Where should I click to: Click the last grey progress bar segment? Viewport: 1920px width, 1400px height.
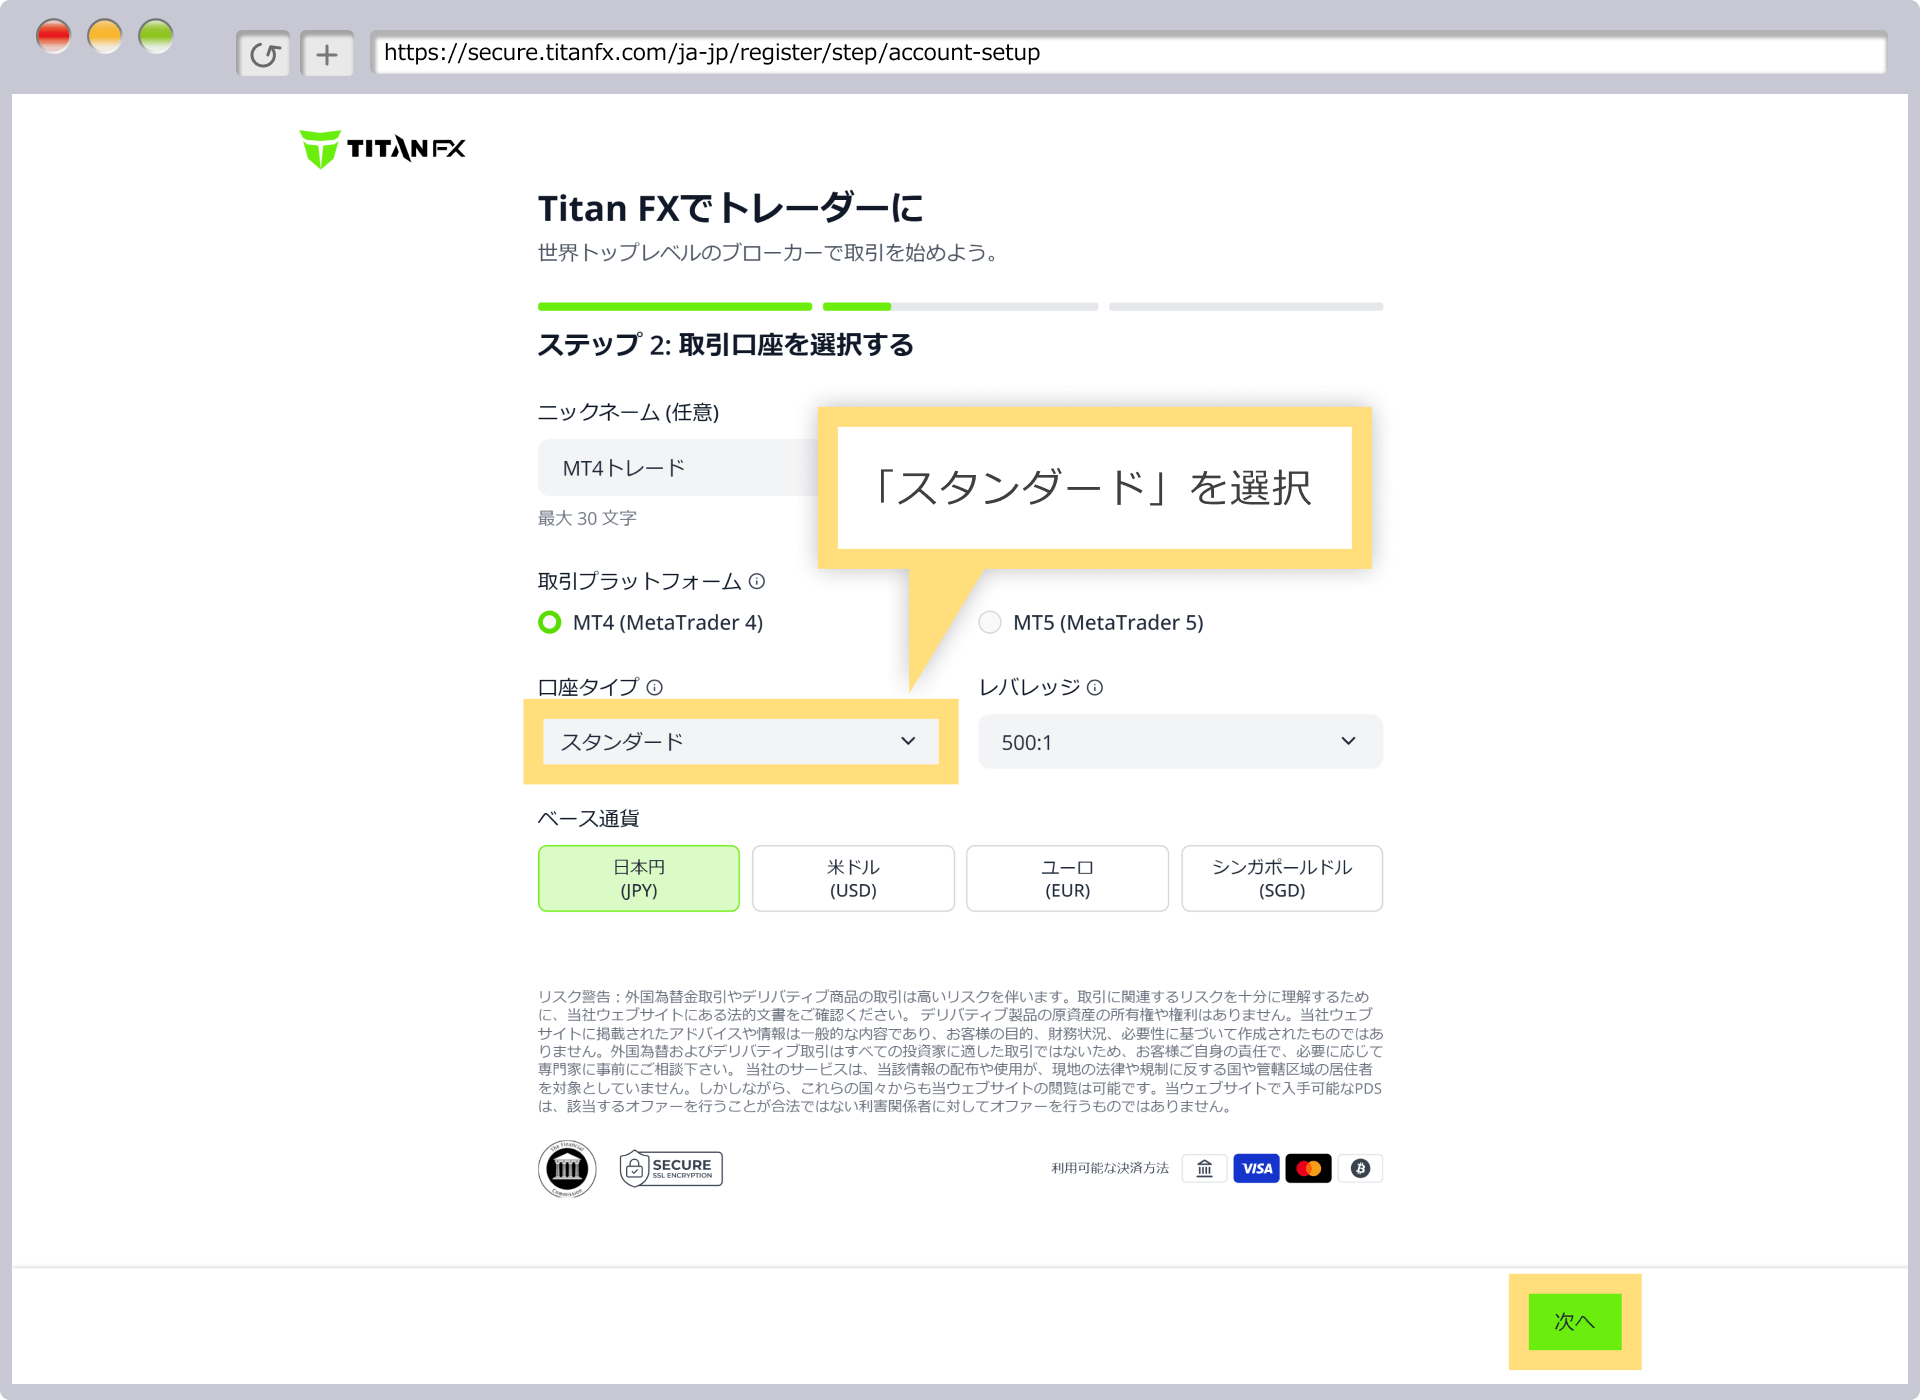click(x=1246, y=306)
